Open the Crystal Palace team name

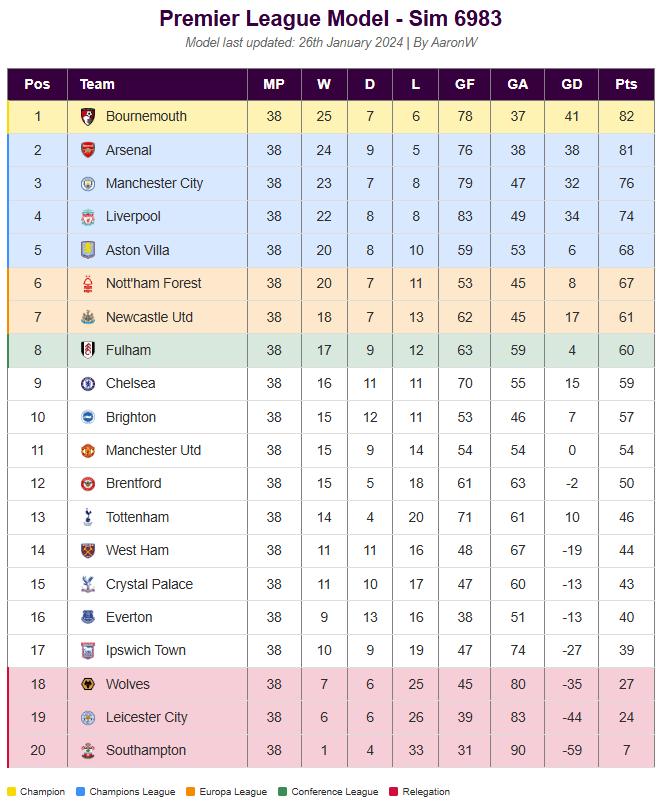click(x=149, y=584)
